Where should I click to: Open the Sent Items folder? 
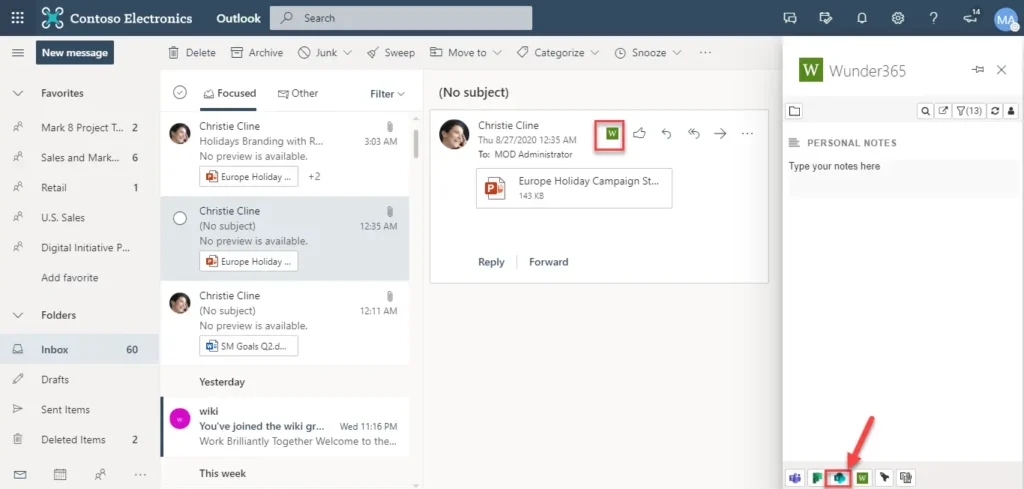pyautogui.click(x=65, y=409)
